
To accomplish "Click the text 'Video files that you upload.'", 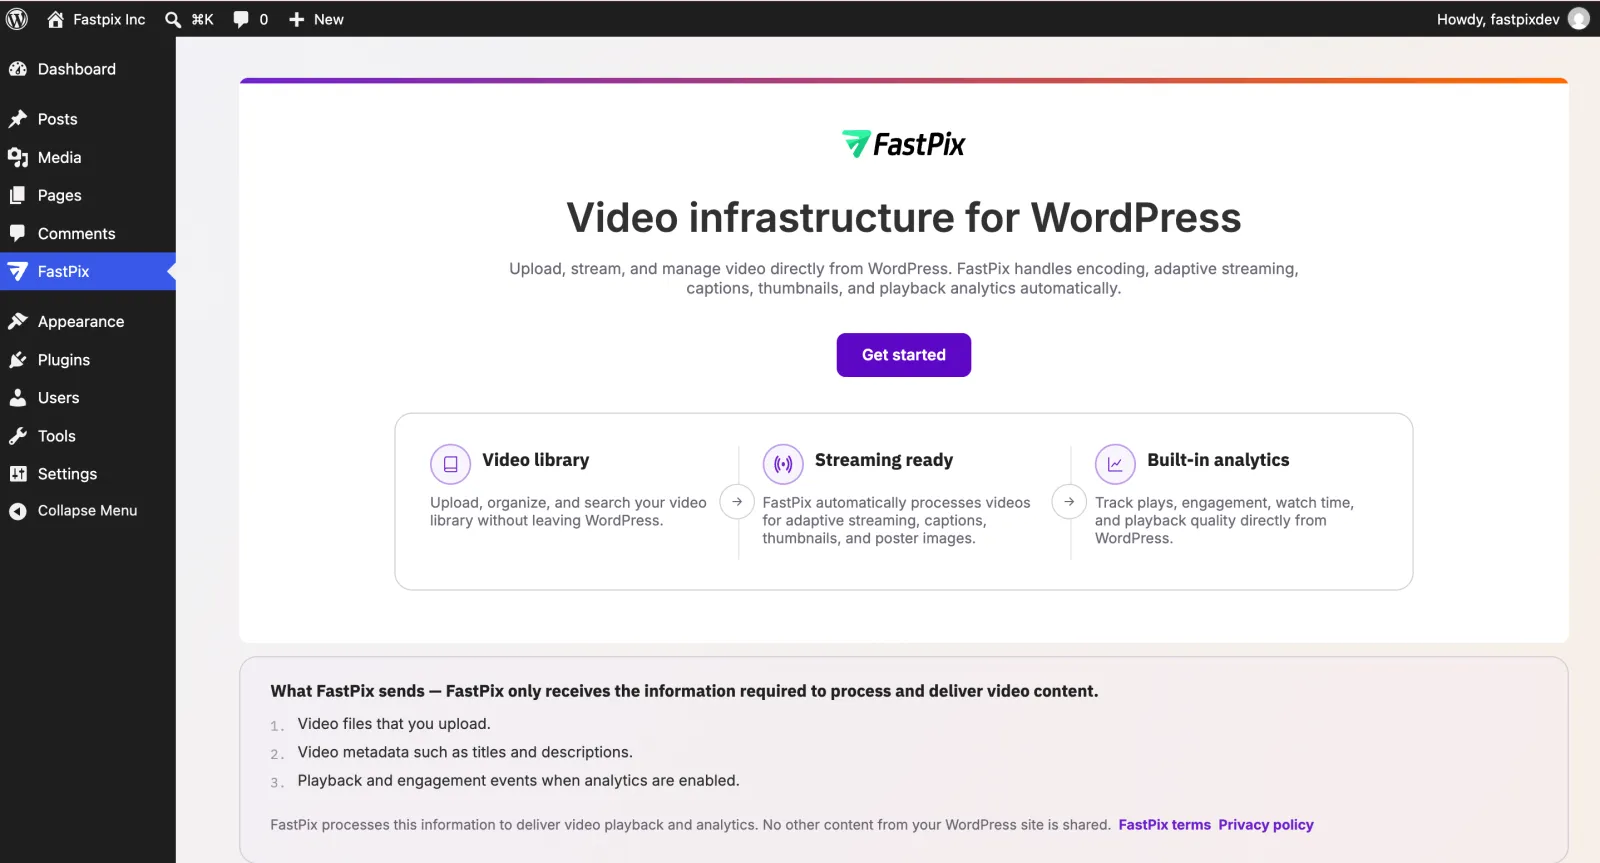I will (x=394, y=724).
